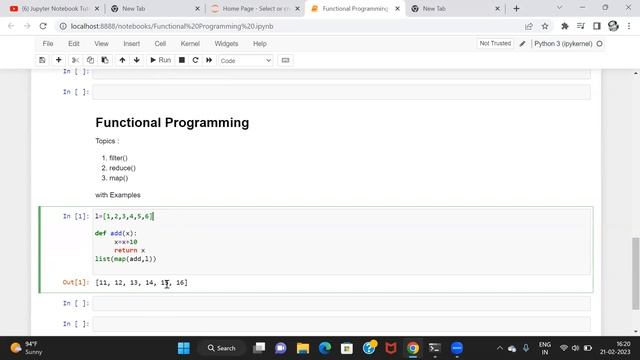Restart the kernel icon
This screenshot has height=360, width=640.
tap(195, 60)
